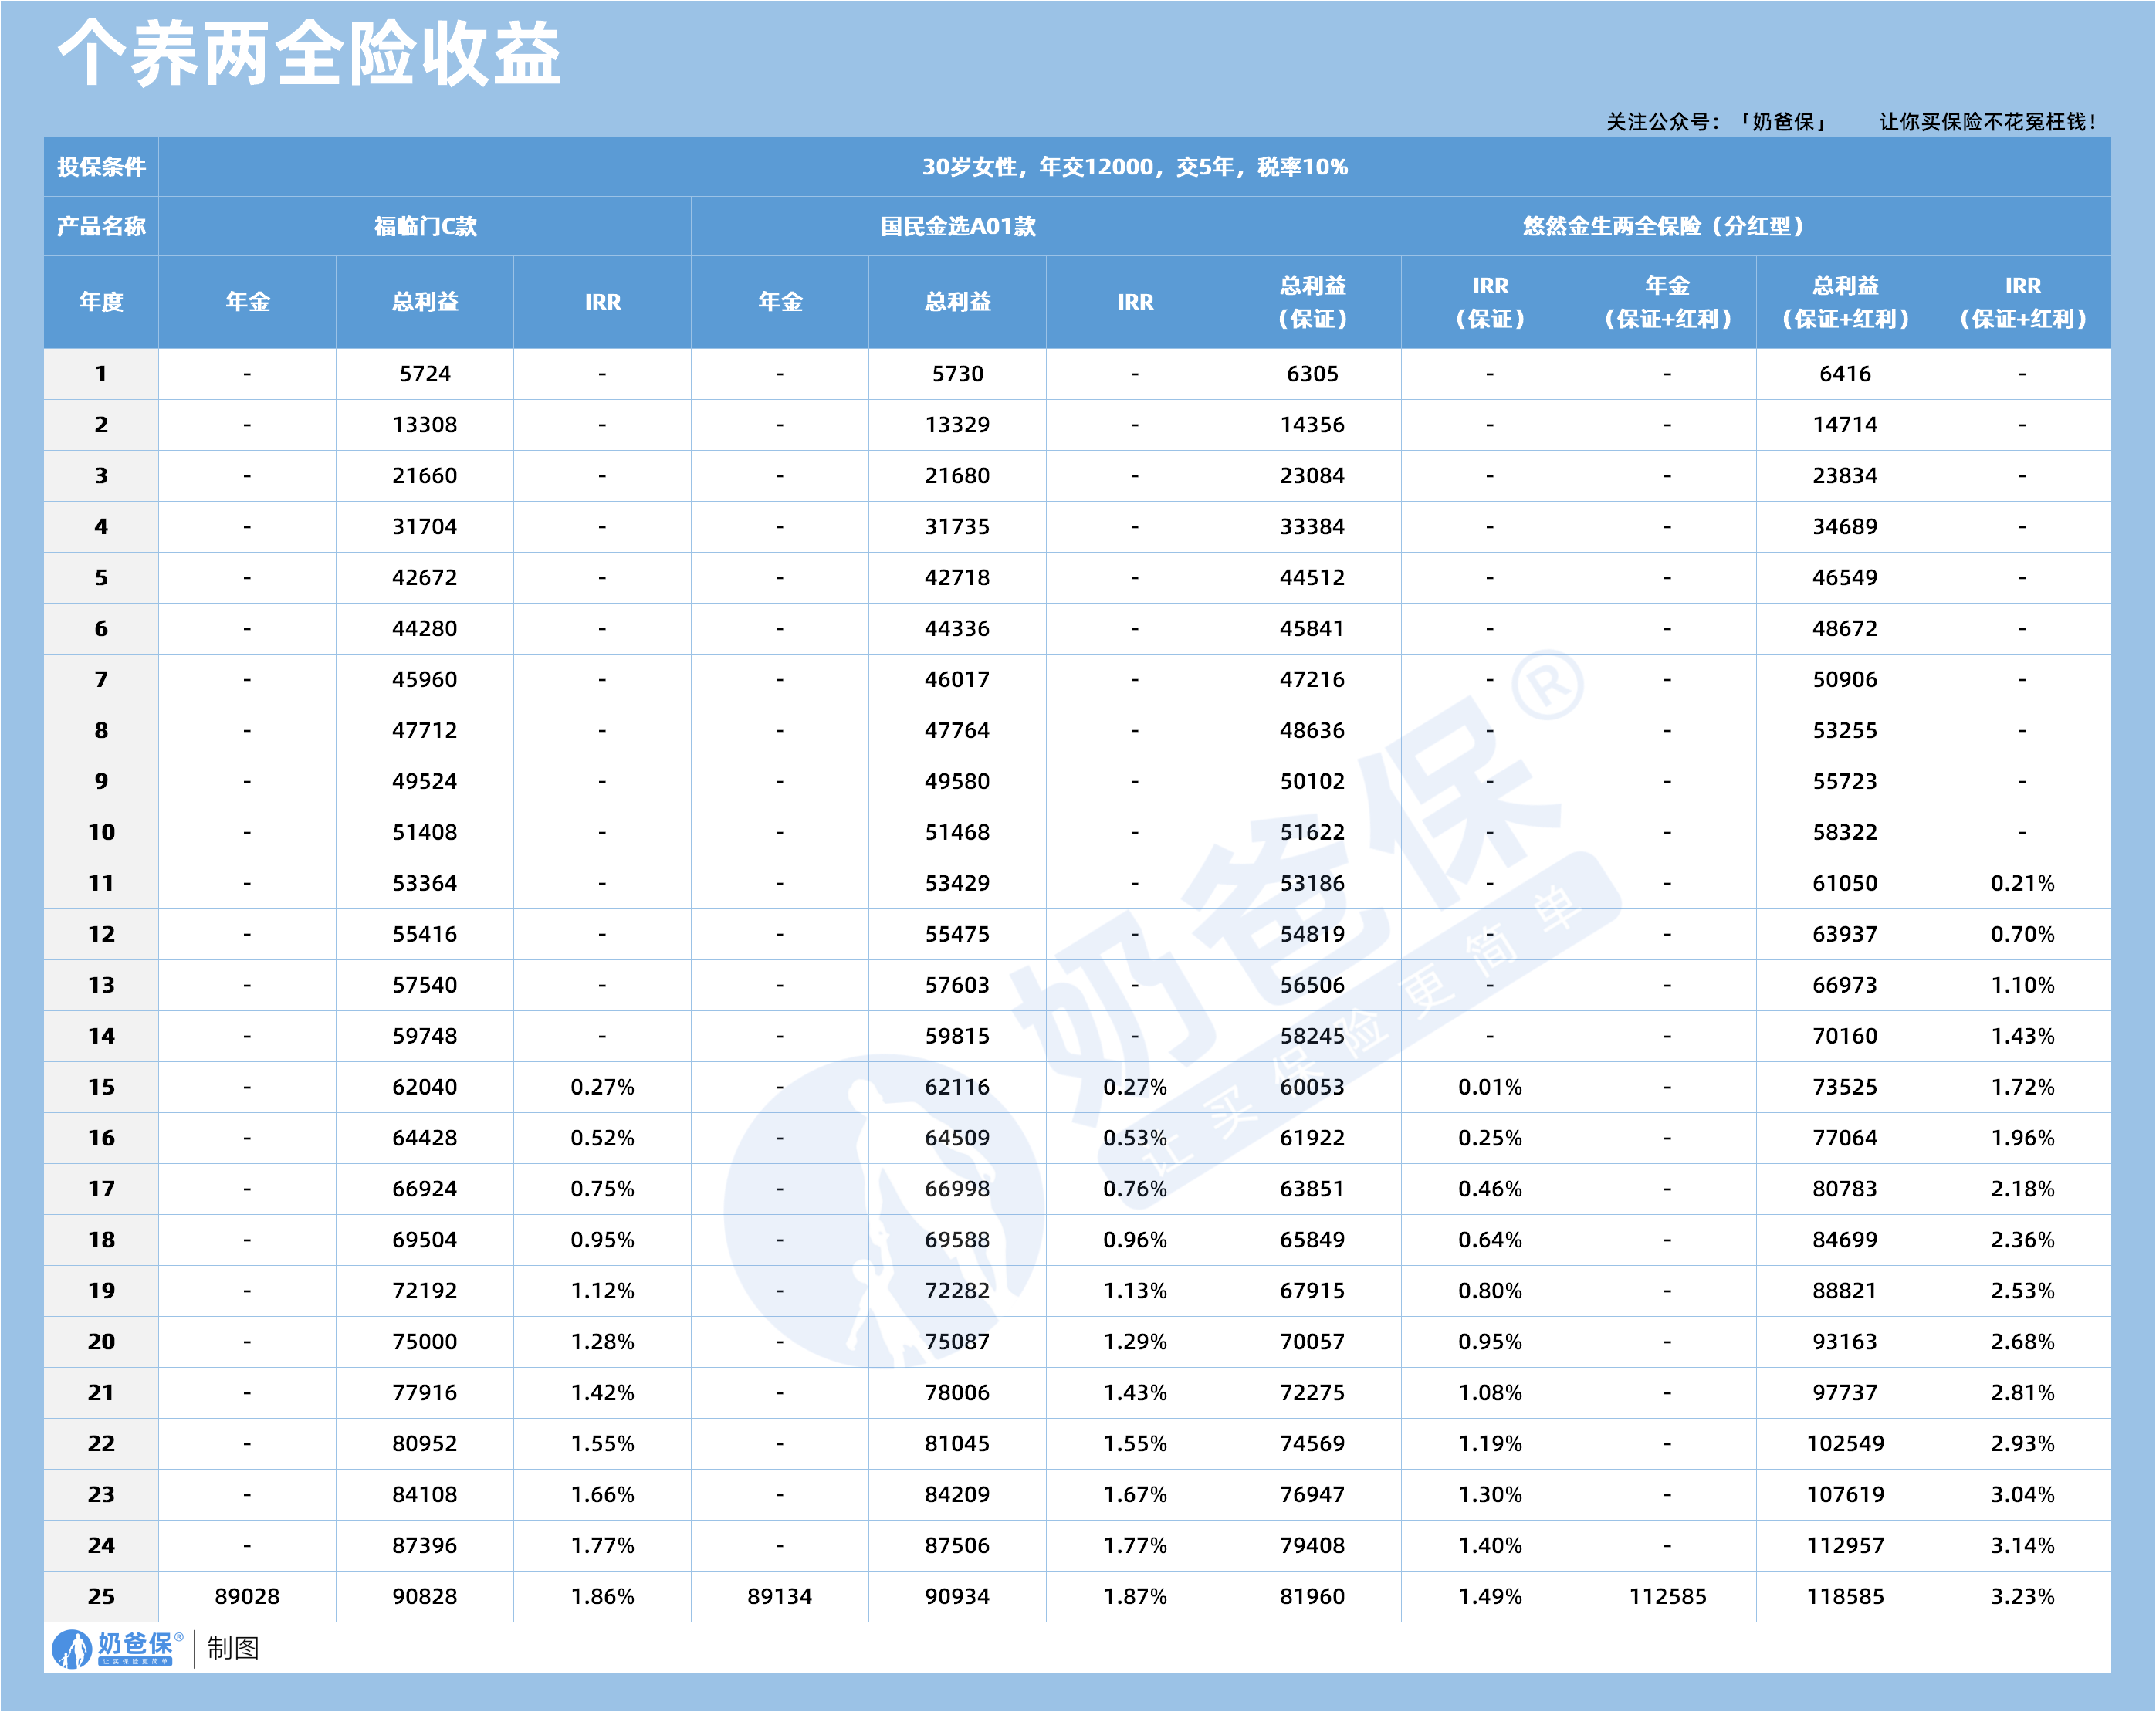Screen dimensions: 2156x1712
Task: Click the final IRR value 3.23%
Action: (x=2023, y=1596)
